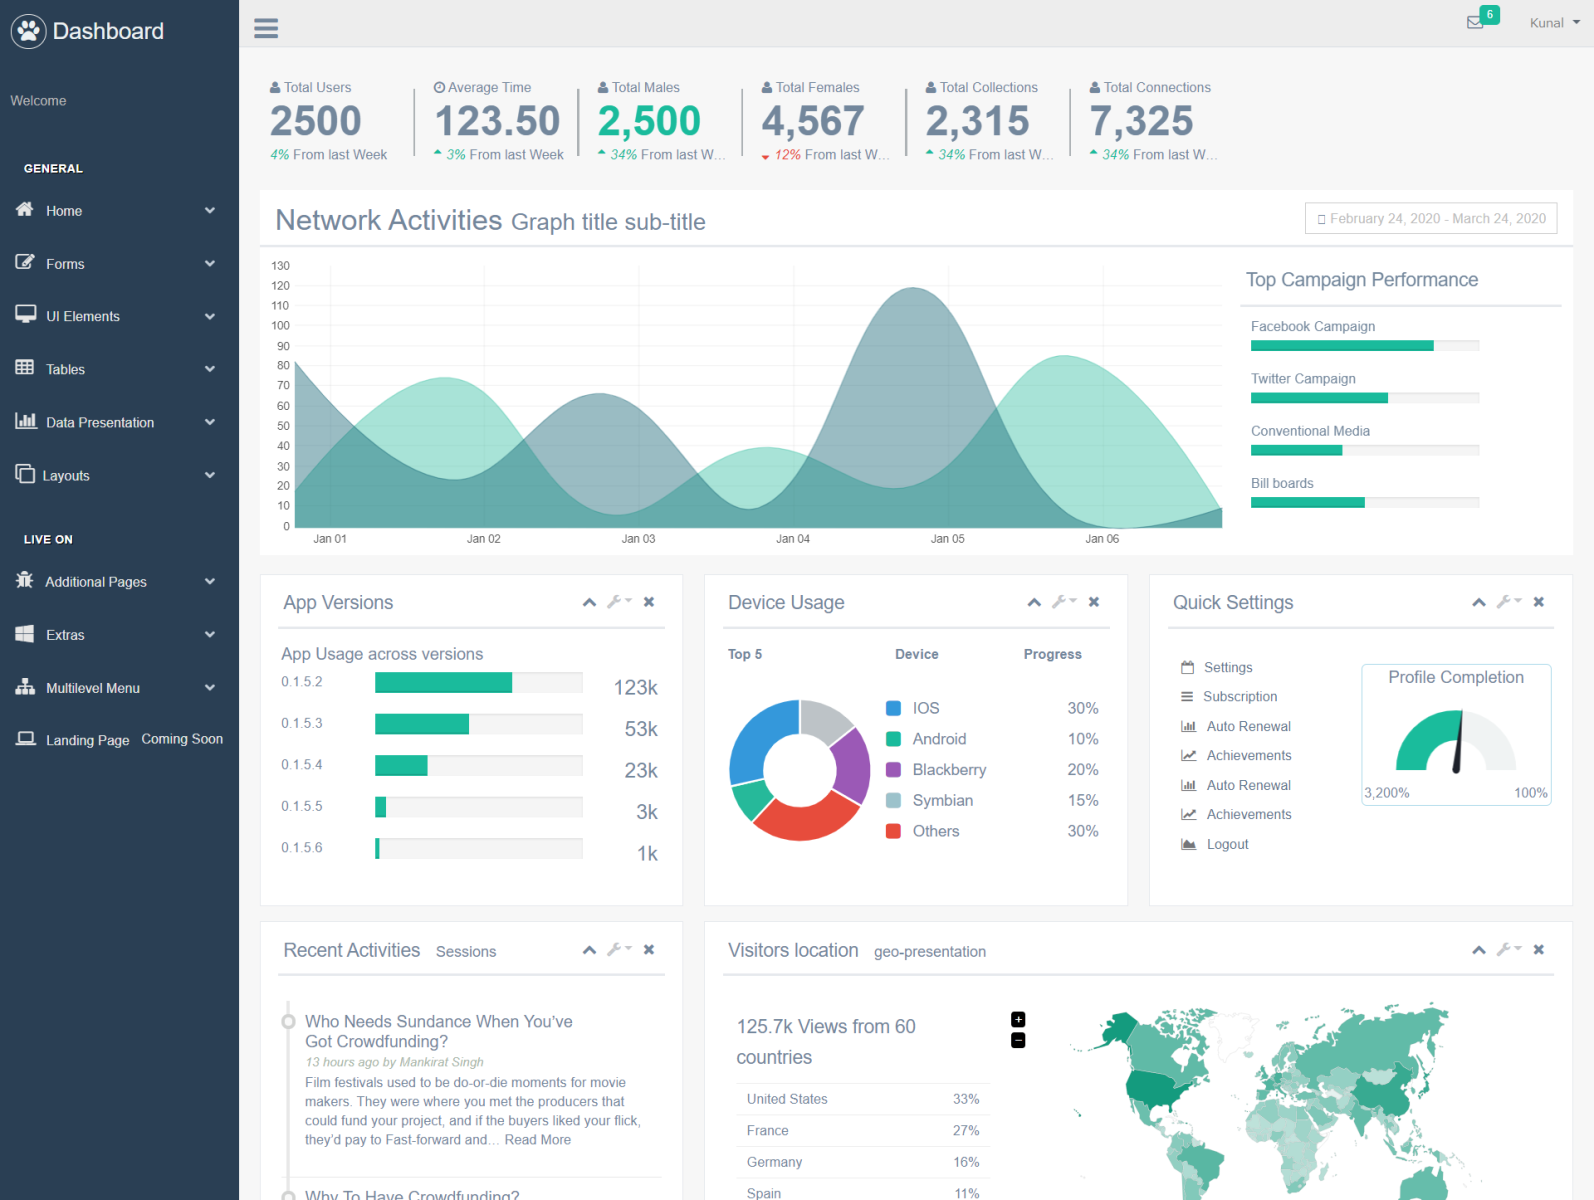Collapse the Quick Settings panel
1594x1200 pixels.
1479,602
